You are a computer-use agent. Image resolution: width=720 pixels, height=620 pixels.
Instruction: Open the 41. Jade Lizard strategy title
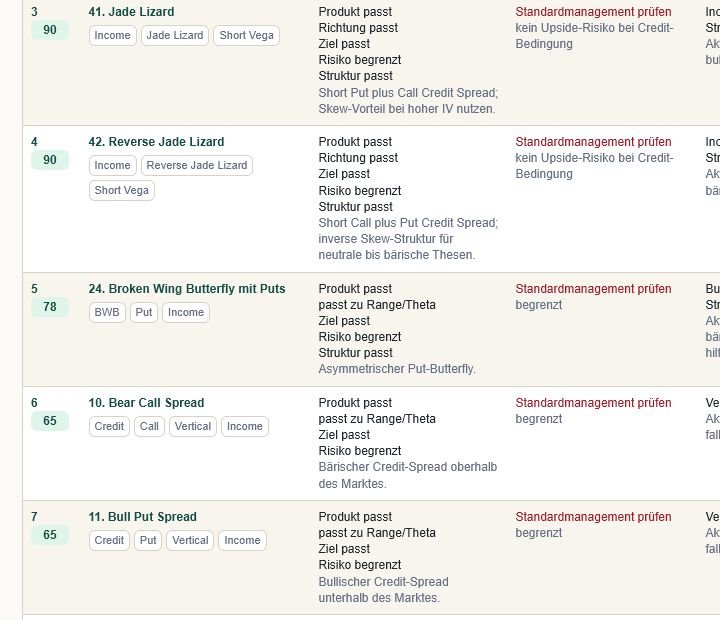pyautogui.click(x=131, y=11)
